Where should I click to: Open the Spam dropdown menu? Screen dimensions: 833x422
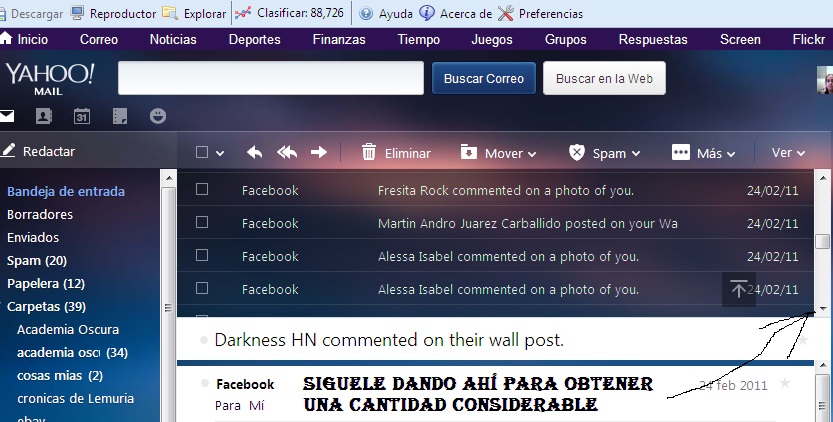click(604, 153)
